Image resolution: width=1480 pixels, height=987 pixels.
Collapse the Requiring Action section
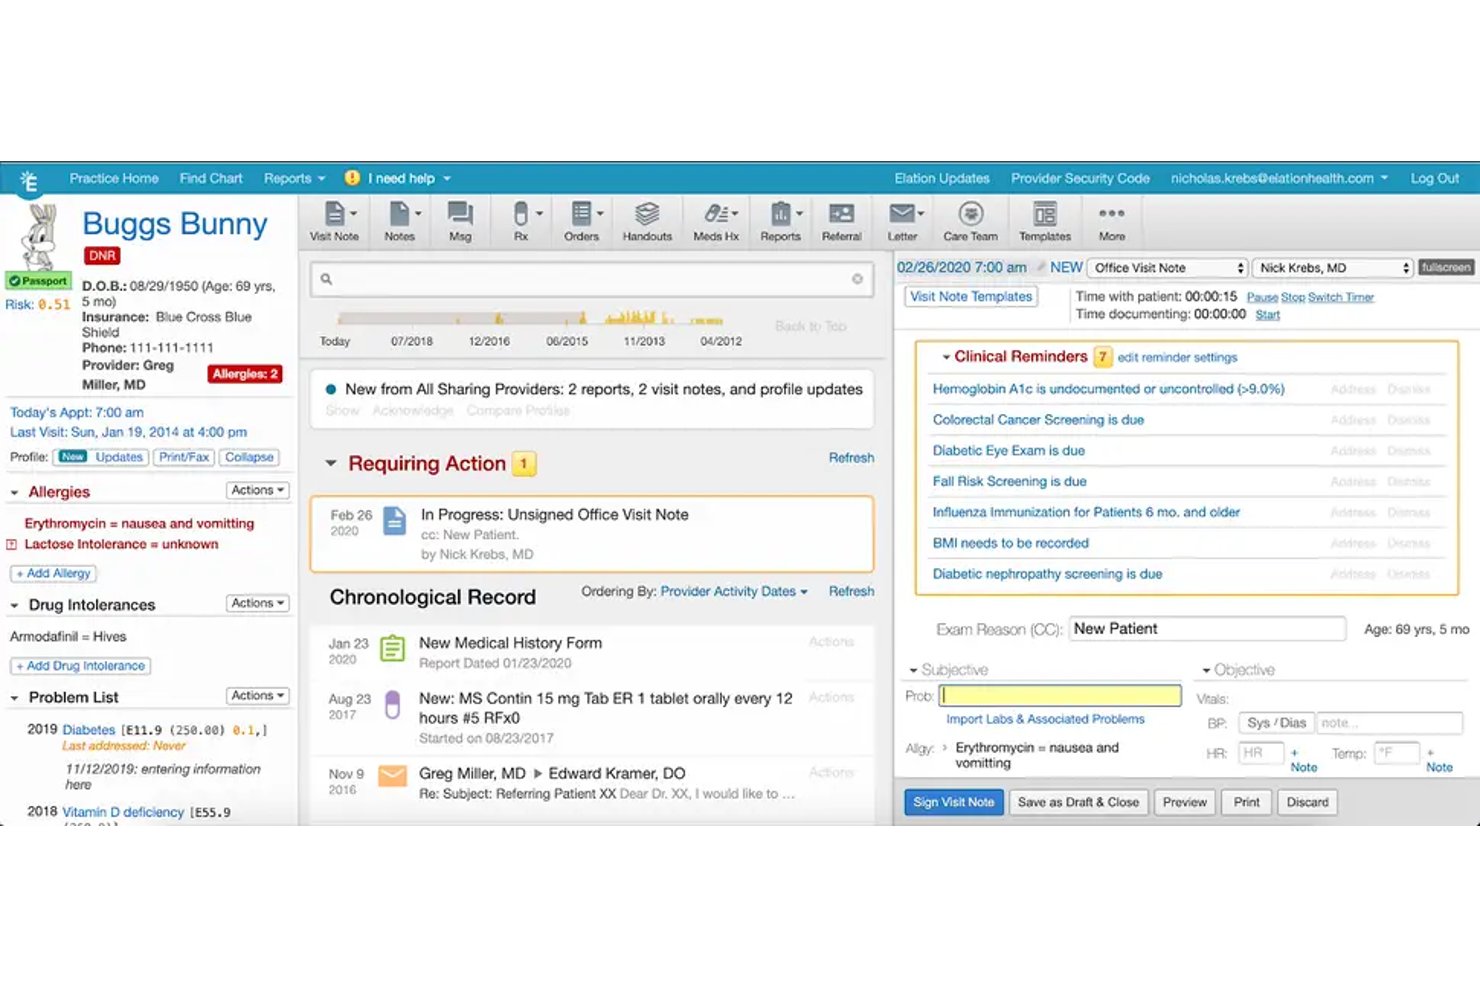pyautogui.click(x=330, y=464)
